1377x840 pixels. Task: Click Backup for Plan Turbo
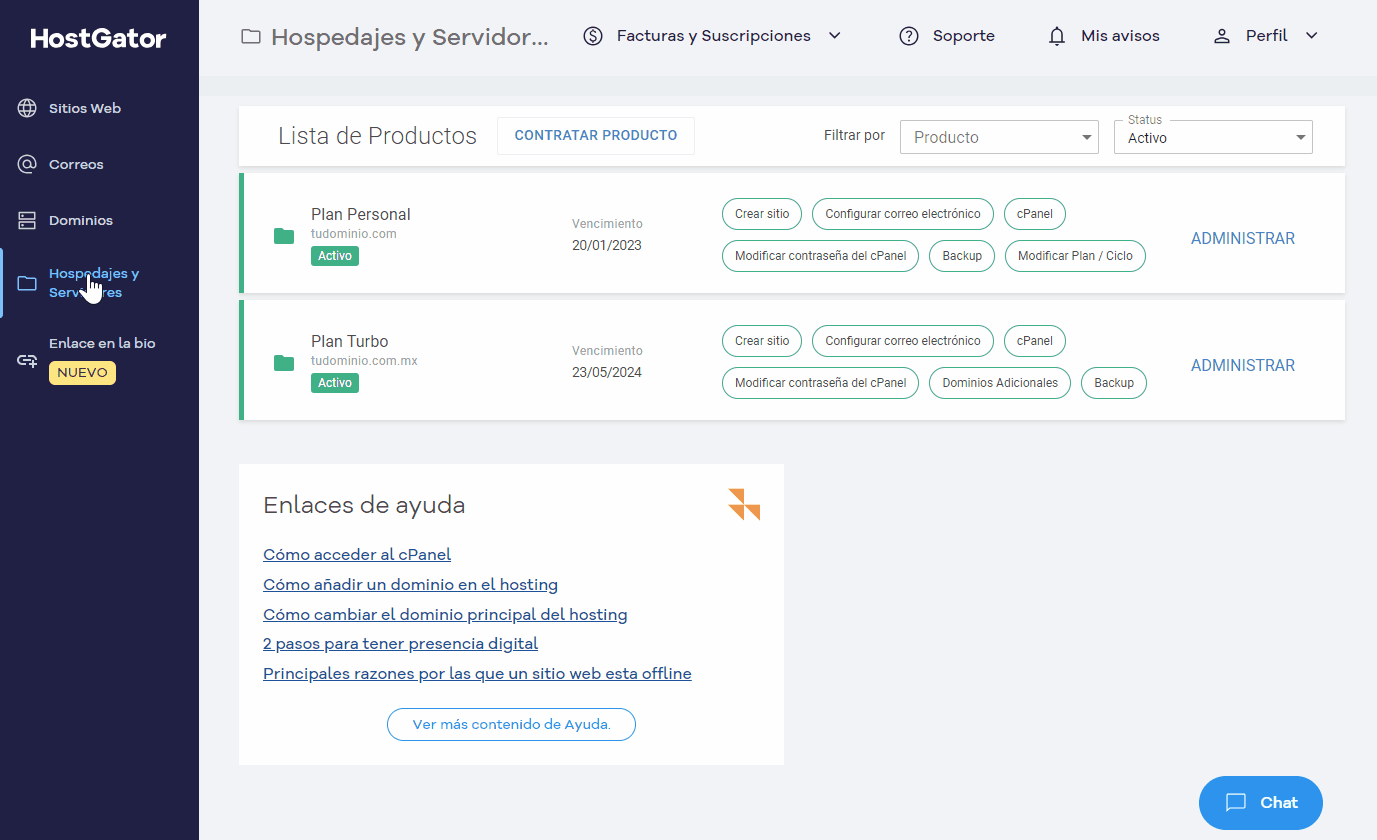pyautogui.click(x=1114, y=383)
